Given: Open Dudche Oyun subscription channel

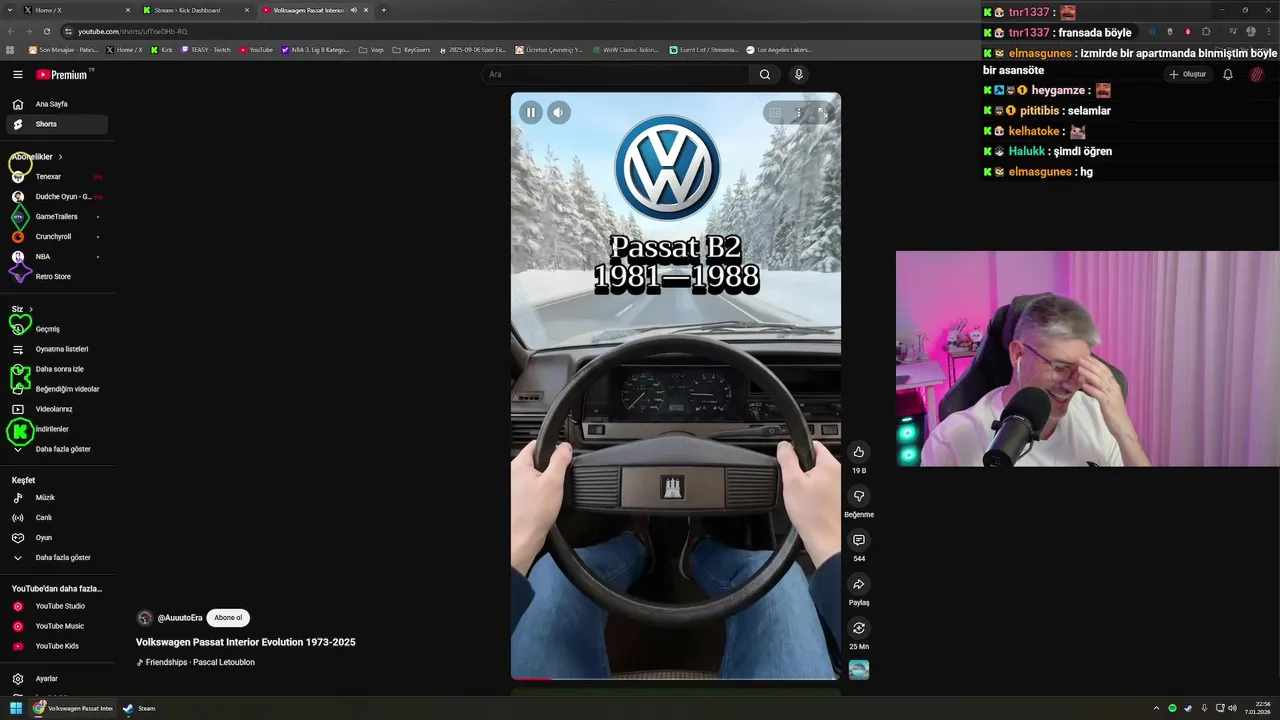Looking at the screenshot, I should coord(56,197).
